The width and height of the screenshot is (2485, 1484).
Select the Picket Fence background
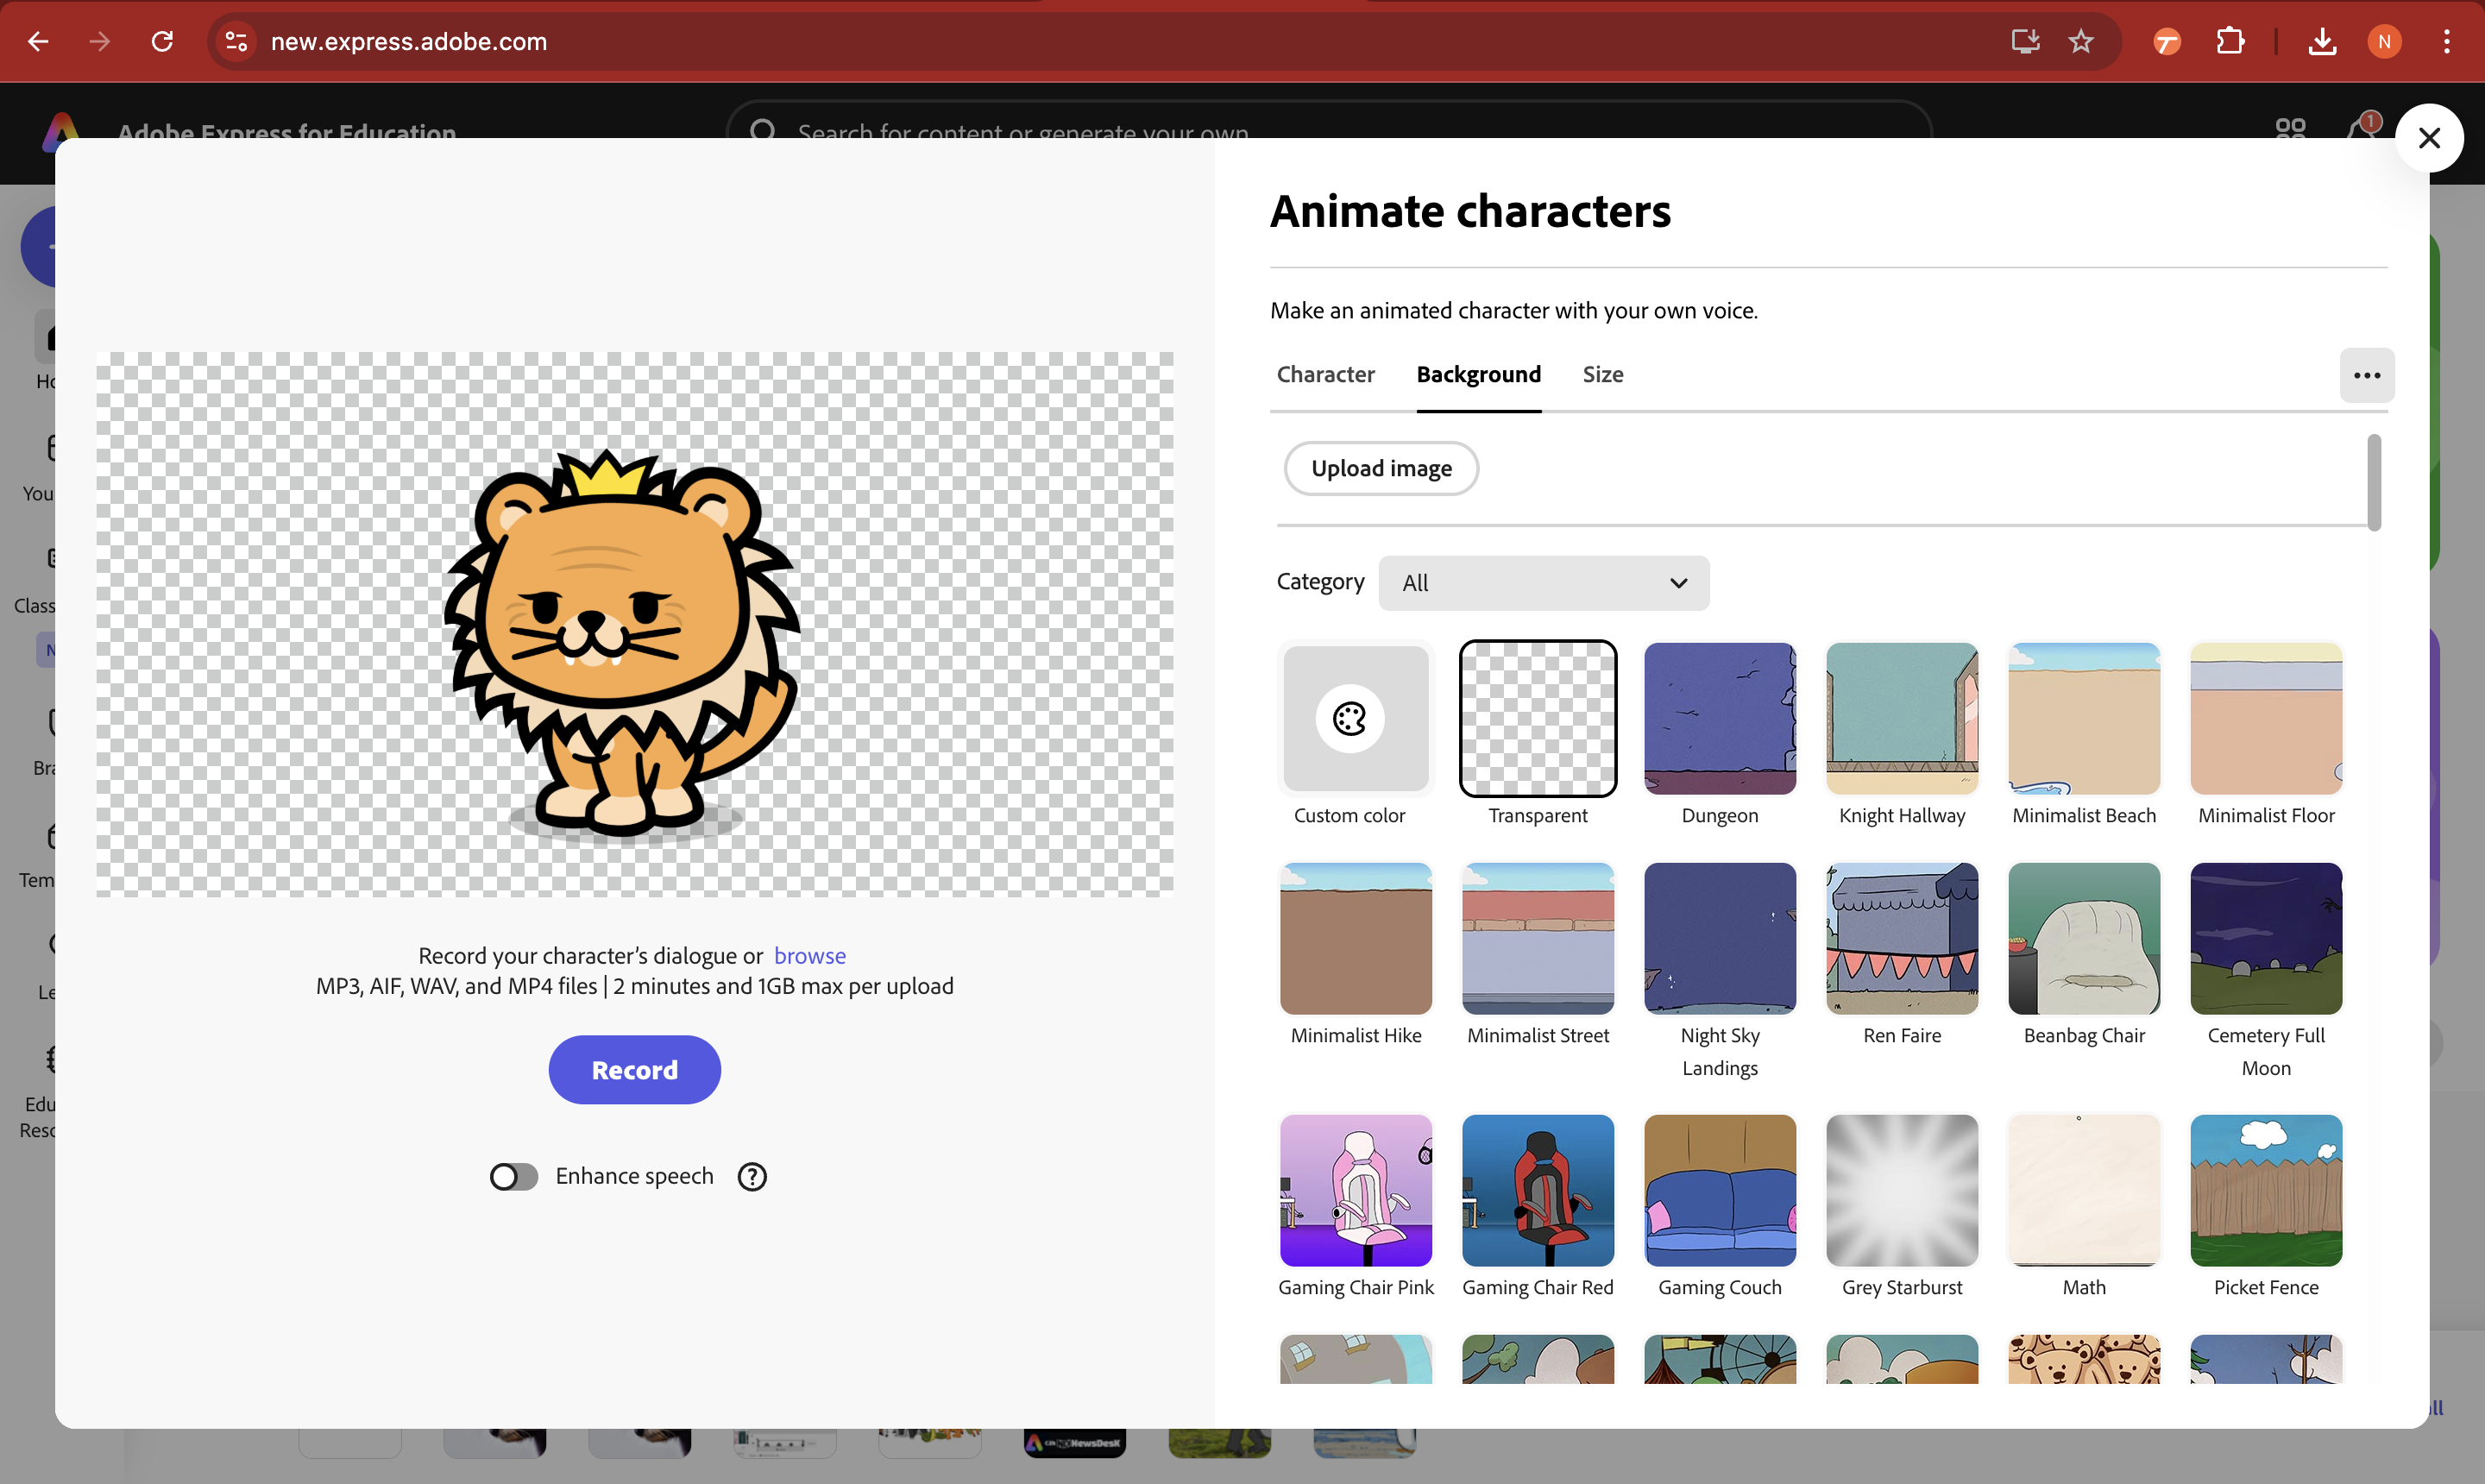(2265, 1190)
